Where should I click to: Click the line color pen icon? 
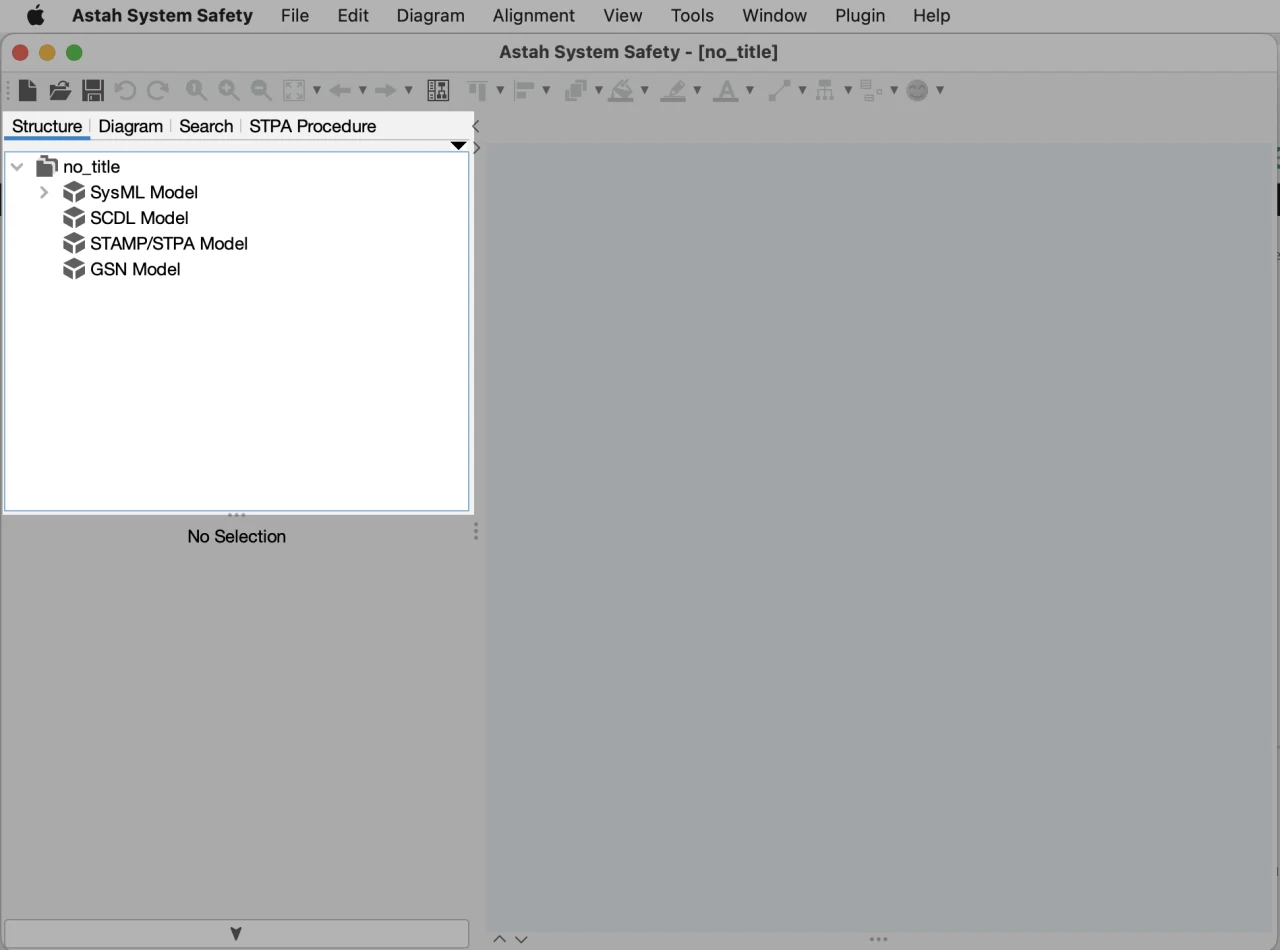click(x=674, y=91)
